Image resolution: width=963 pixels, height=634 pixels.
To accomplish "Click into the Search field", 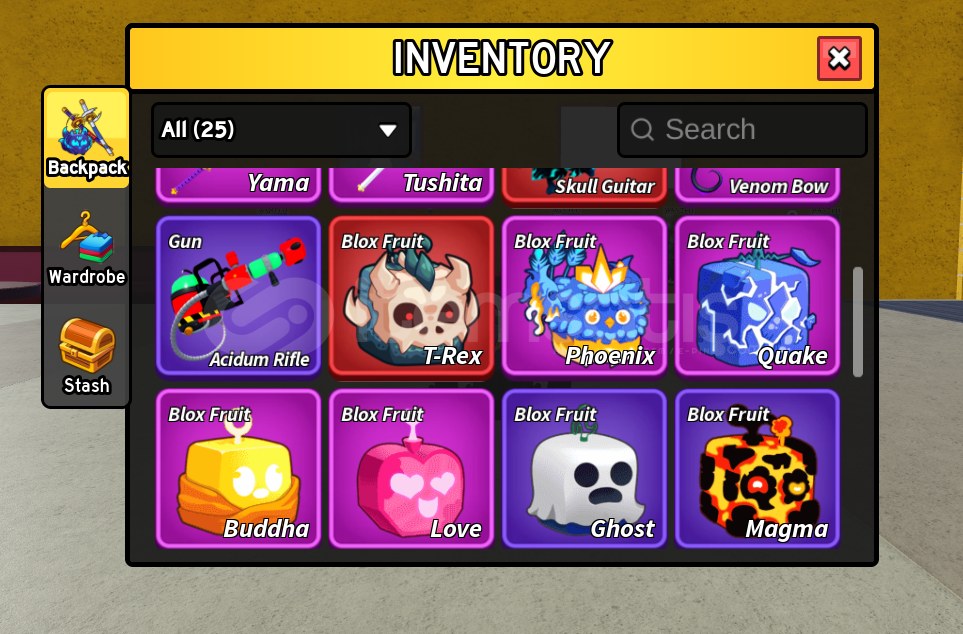I will click(x=742, y=130).
